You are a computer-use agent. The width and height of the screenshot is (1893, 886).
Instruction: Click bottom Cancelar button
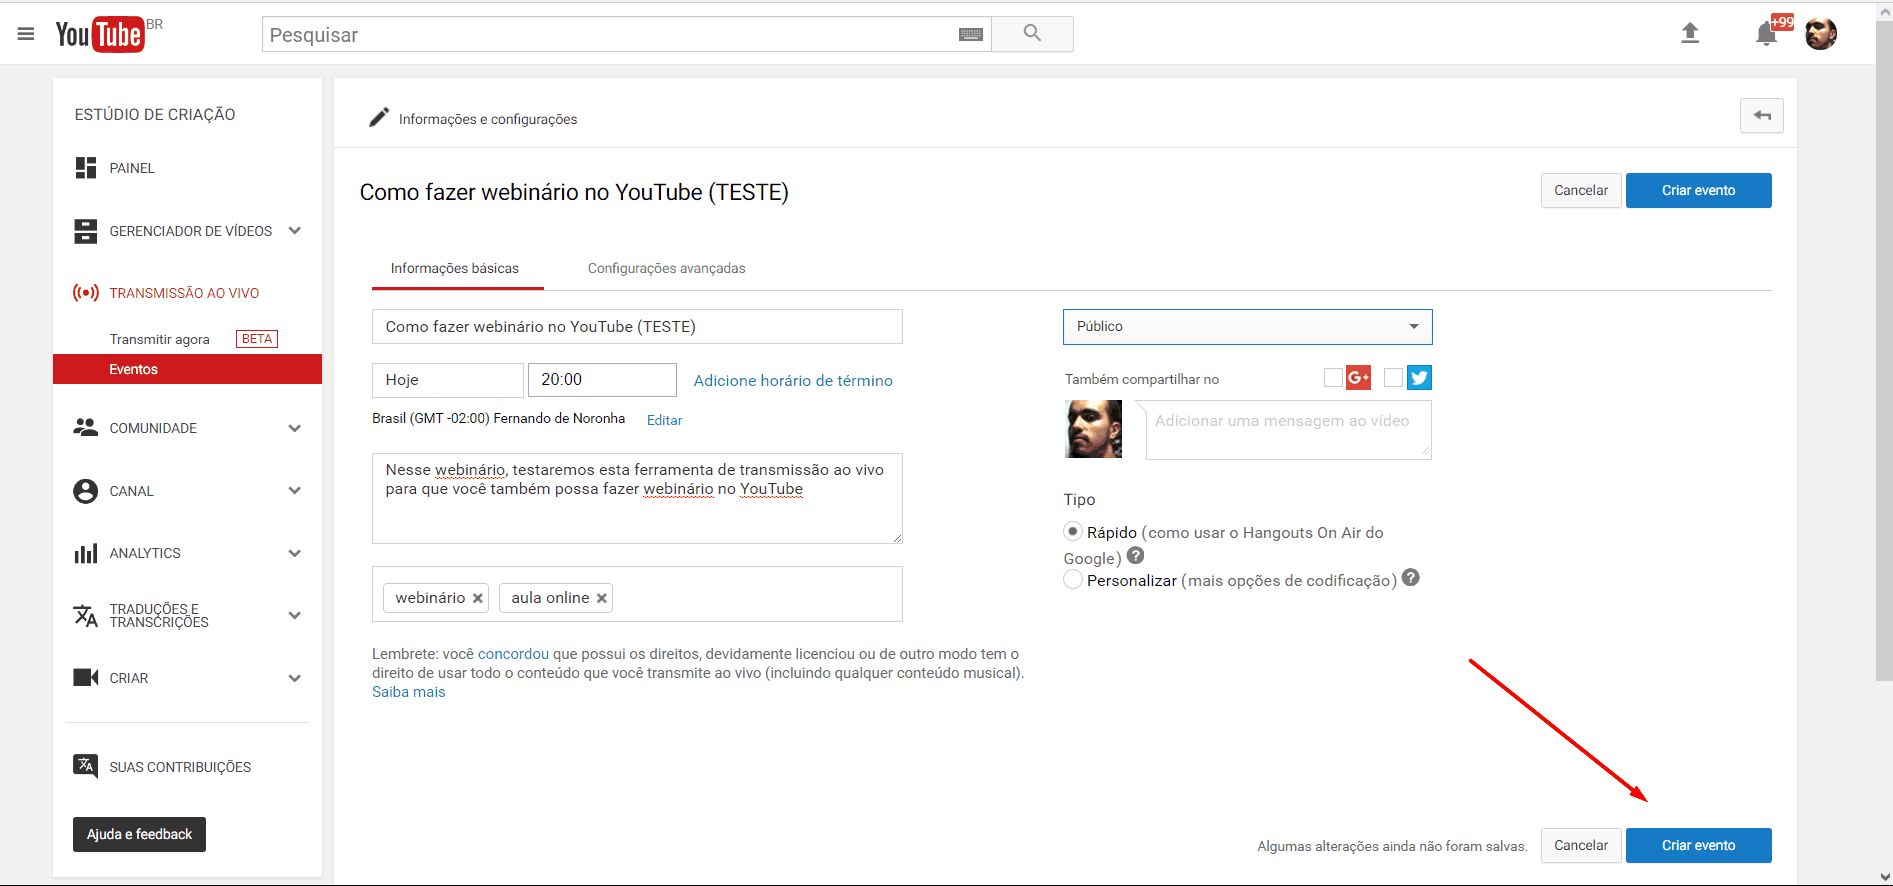[x=1581, y=845]
